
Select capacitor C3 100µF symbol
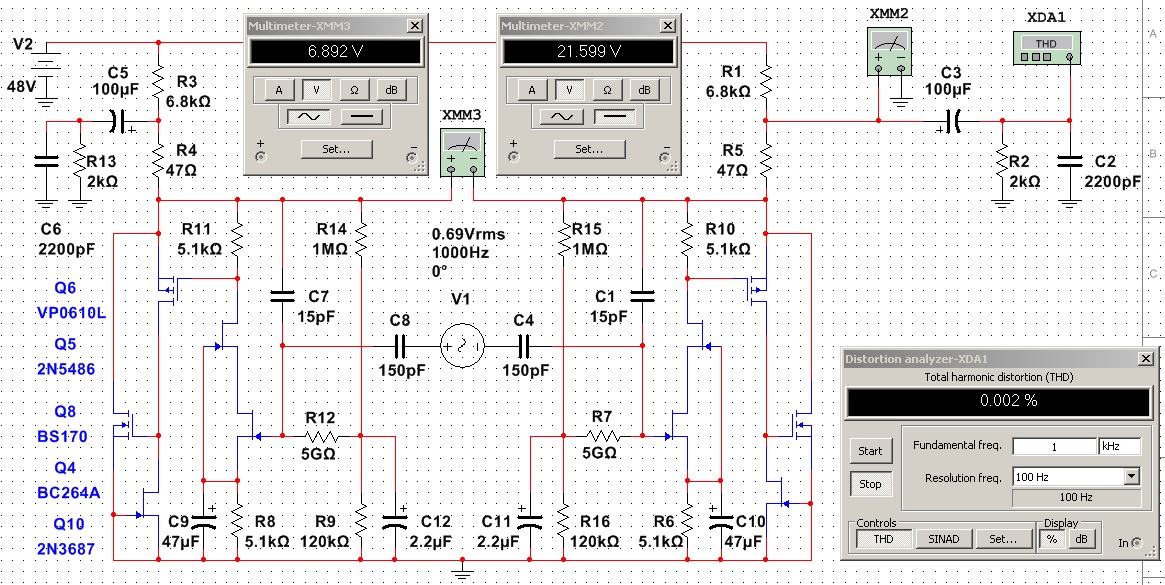click(953, 120)
